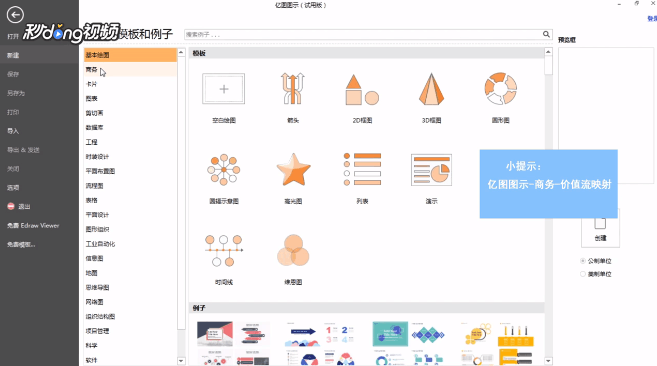Image resolution: width=657 pixels, height=366 pixels.
Task: Pick the 演示 presentation template icon
Action: pyautogui.click(x=431, y=170)
